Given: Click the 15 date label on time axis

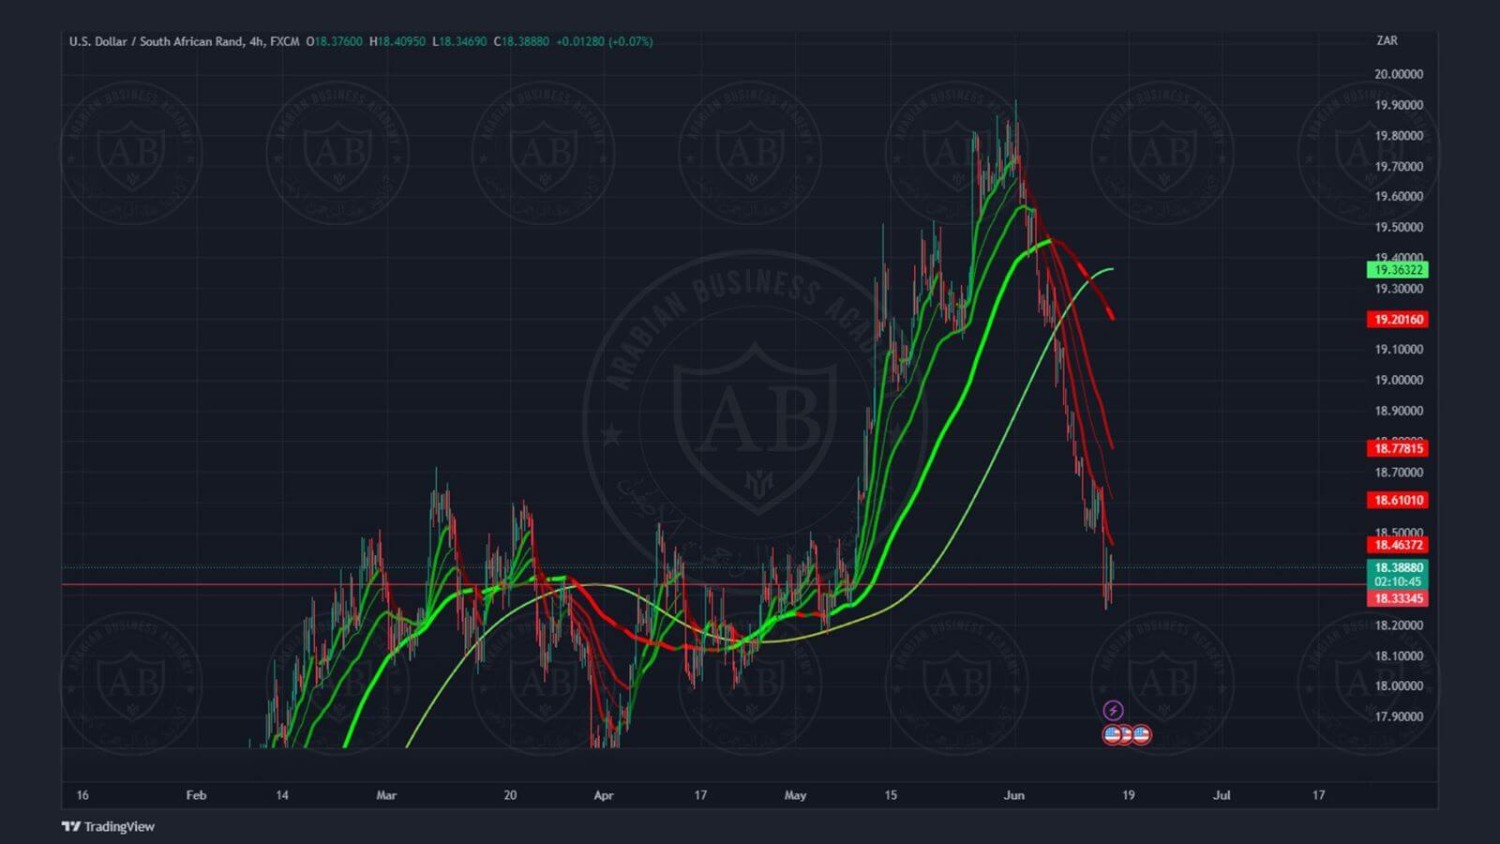Looking at the screenshot, I should tap(890, 796).
